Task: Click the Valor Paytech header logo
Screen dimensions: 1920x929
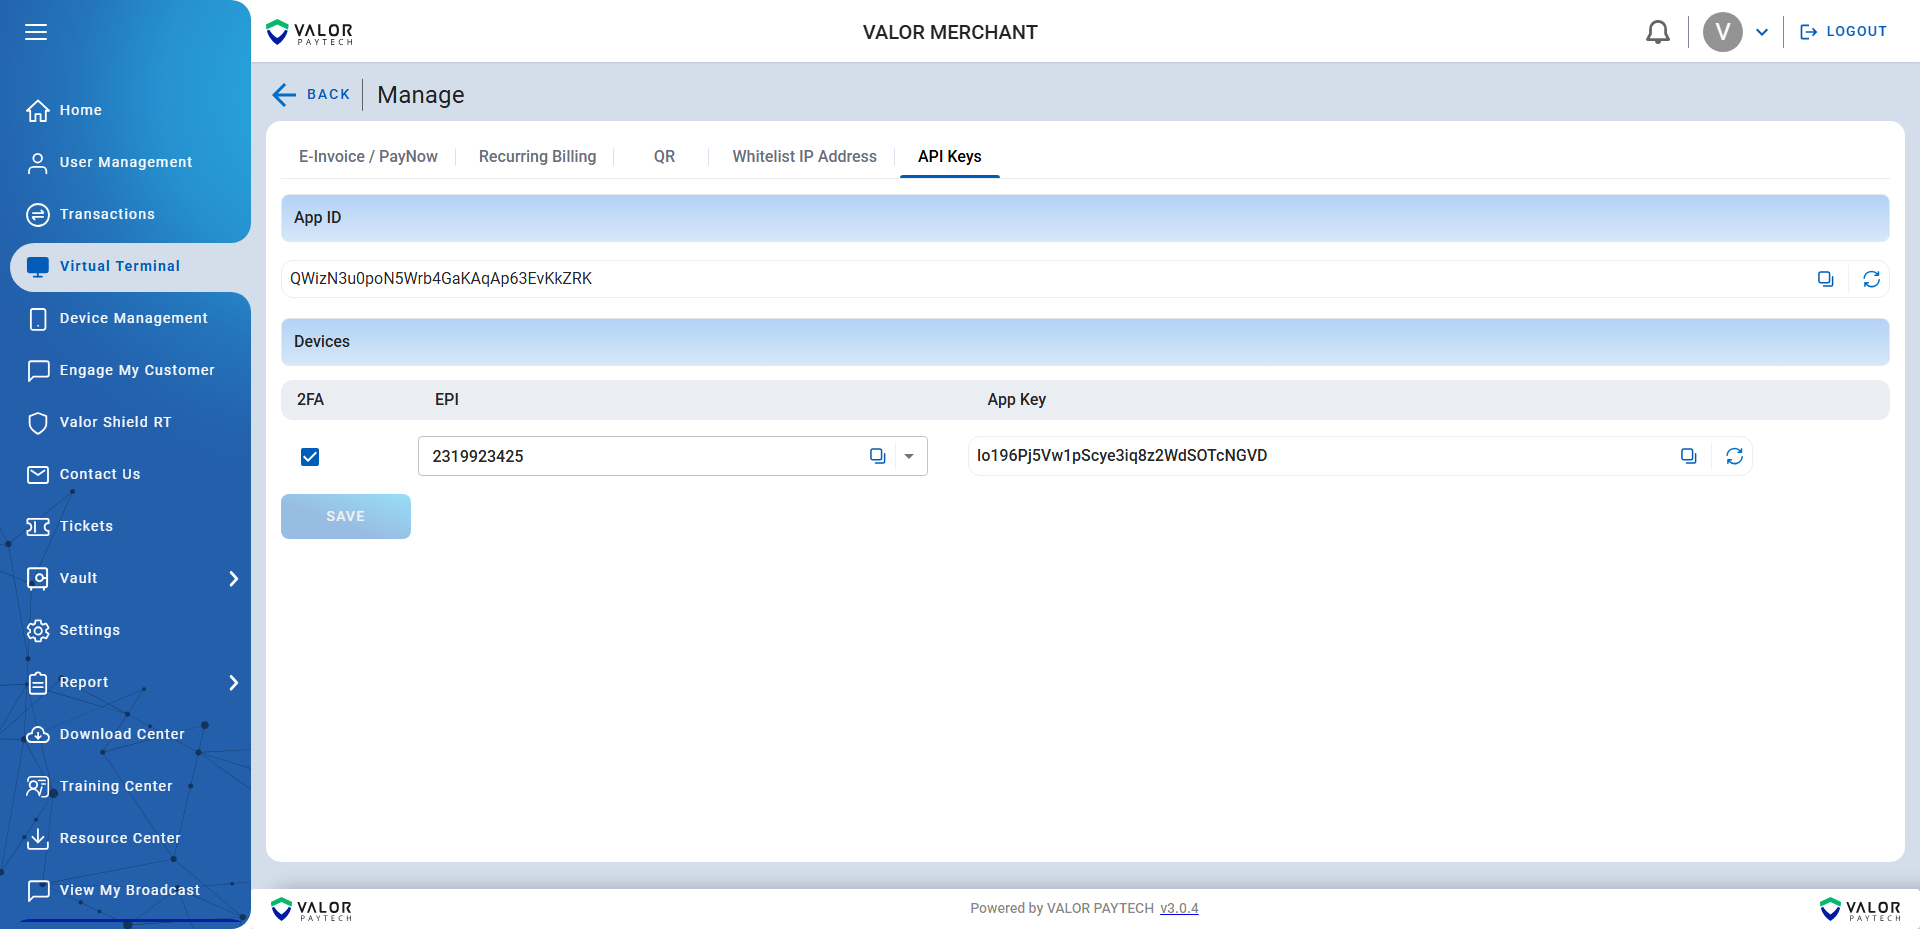Action: [x=310, y=33]
